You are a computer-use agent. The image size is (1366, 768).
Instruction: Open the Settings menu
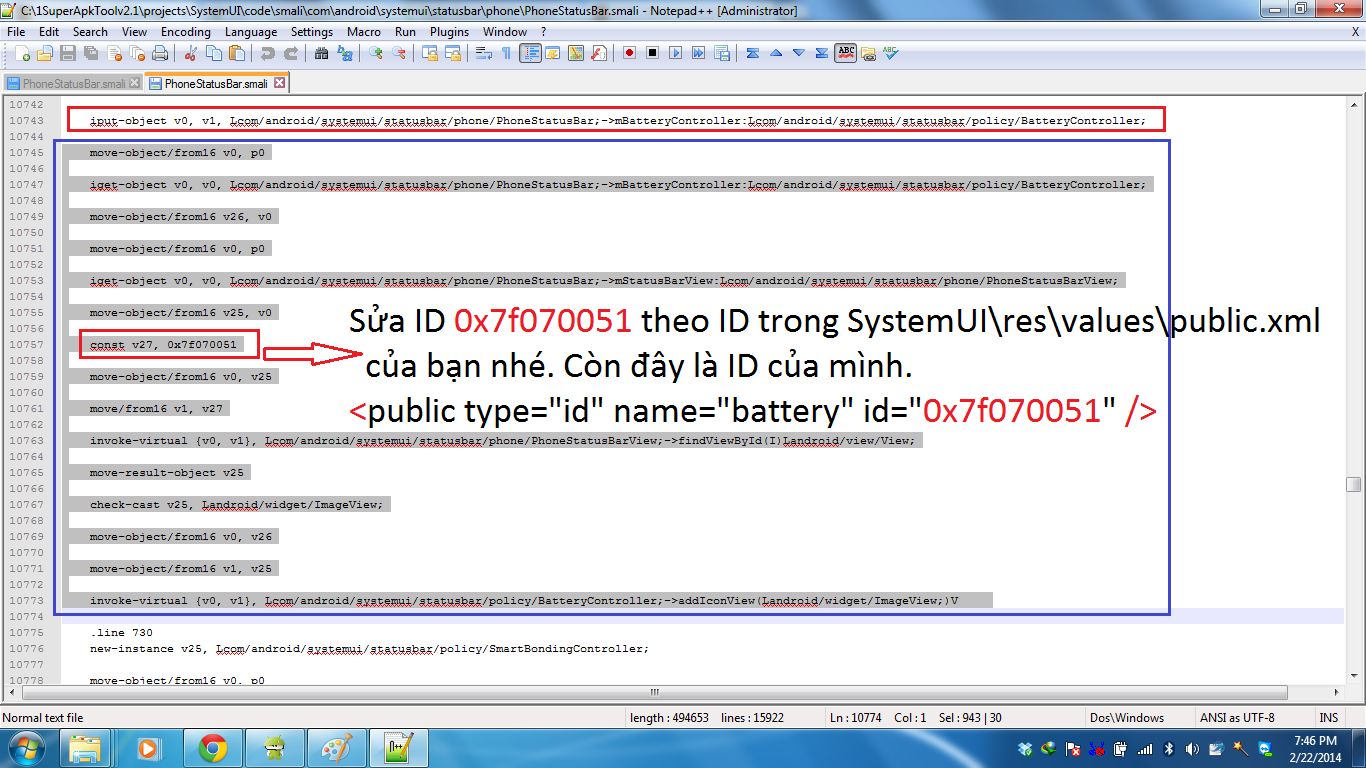click(312, 32)
